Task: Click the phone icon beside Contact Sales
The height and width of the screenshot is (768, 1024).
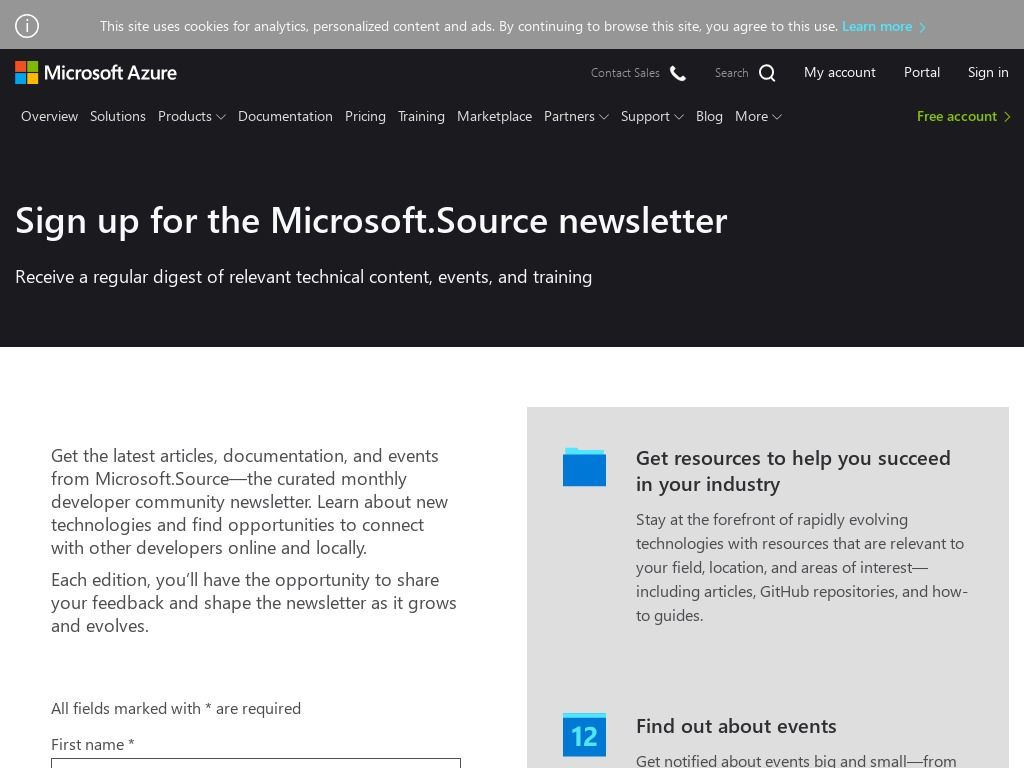Action: coord(677,73)
